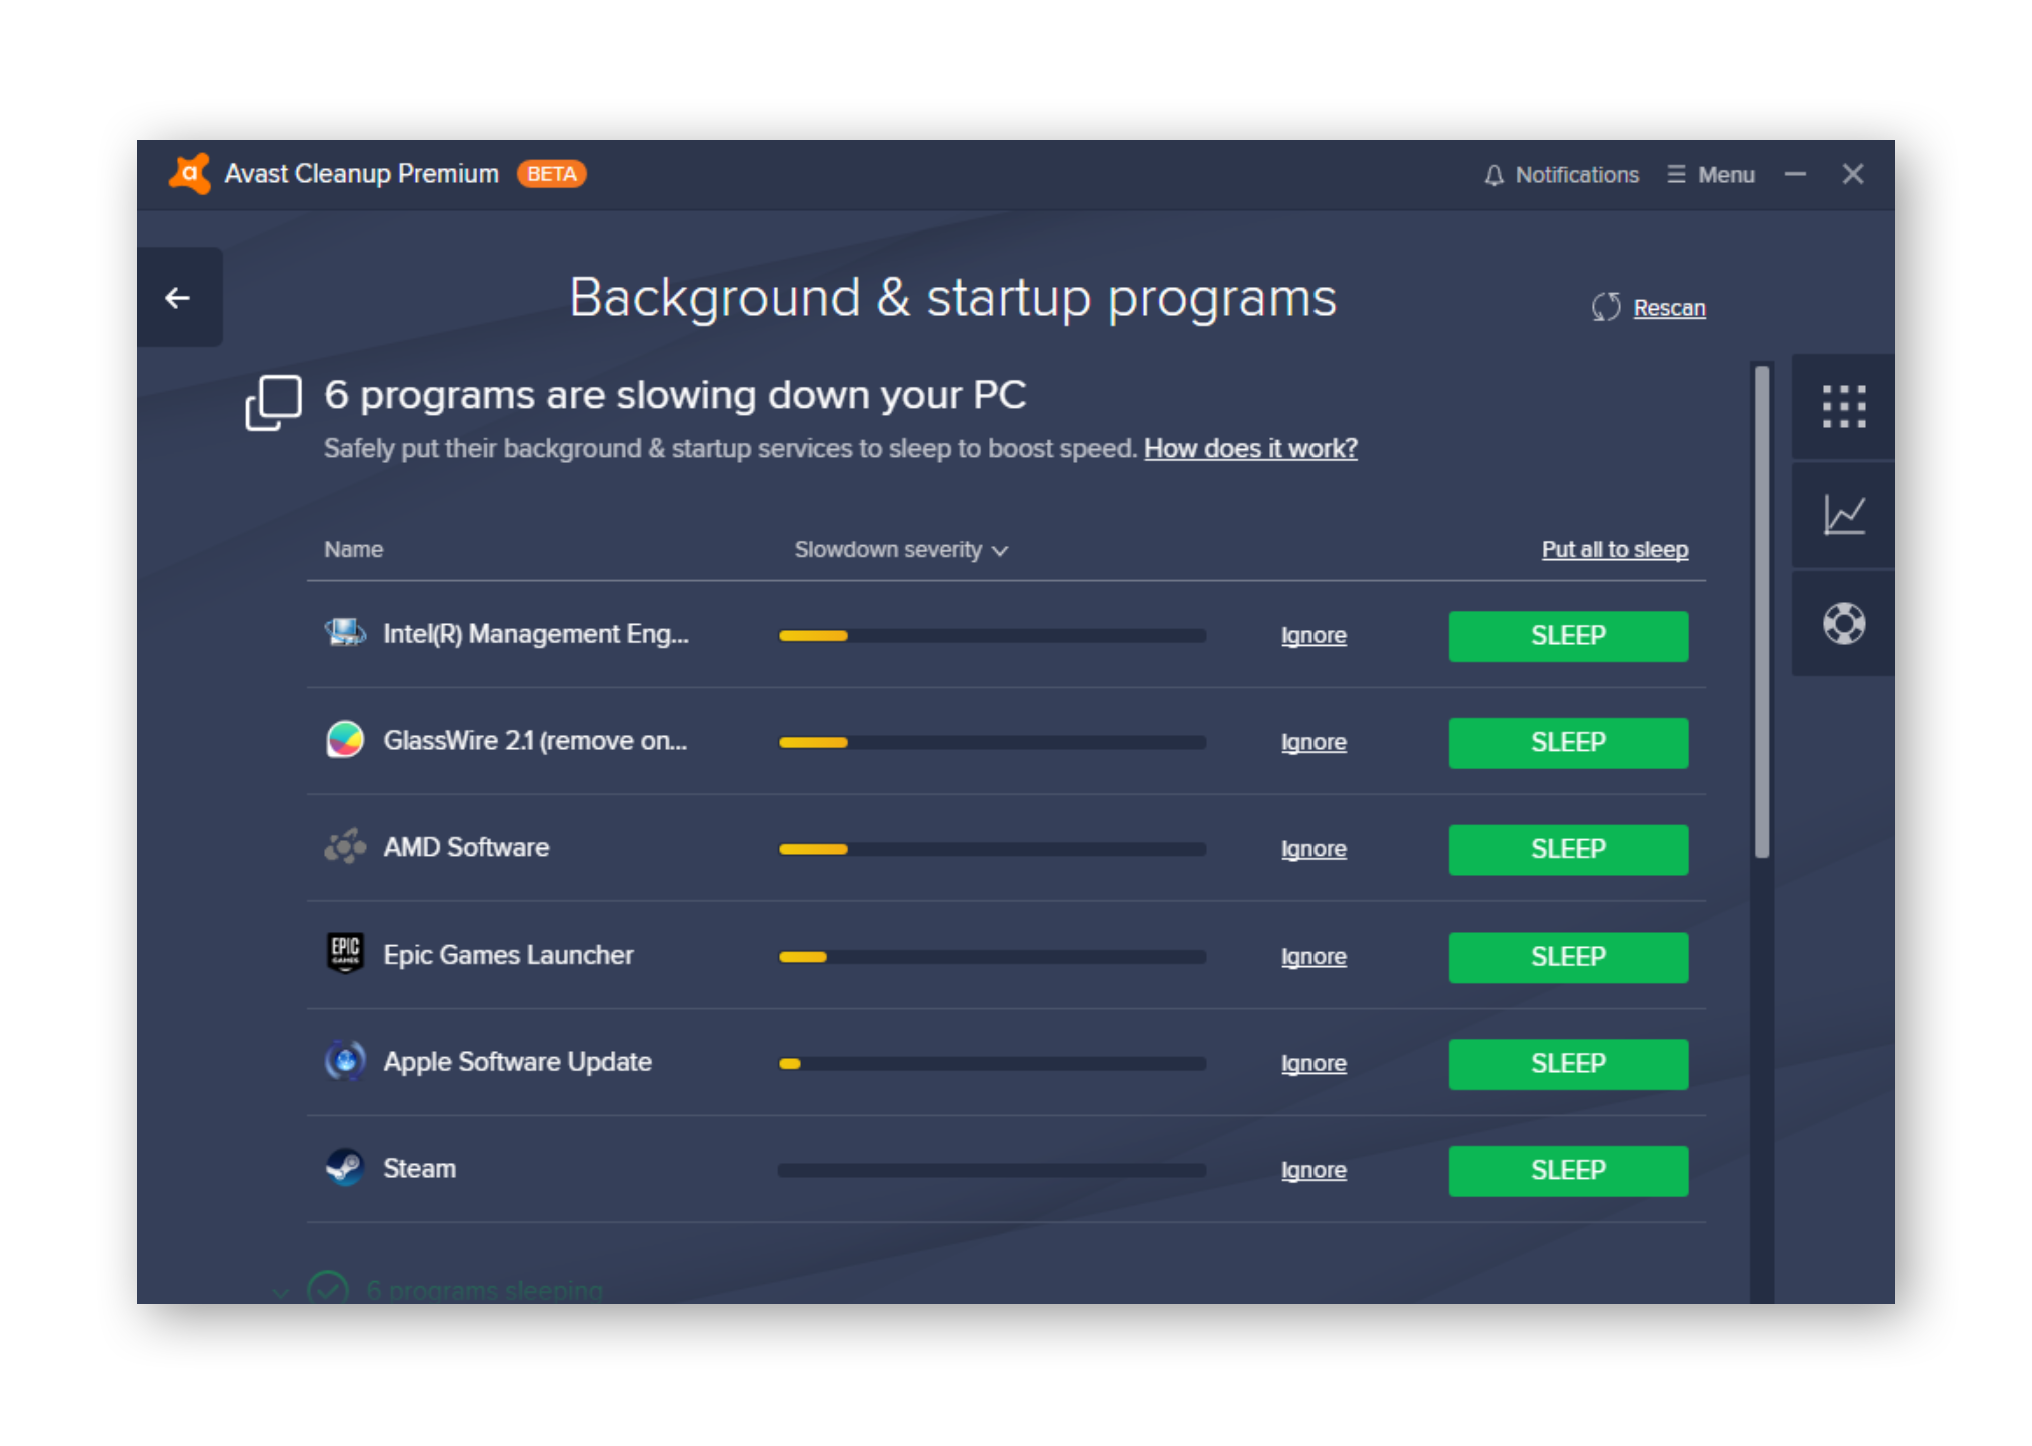The width and height of the screenshot is (2032, 1446).
Task: Put AMD Software to sleep
Action: click(1568, 850)
